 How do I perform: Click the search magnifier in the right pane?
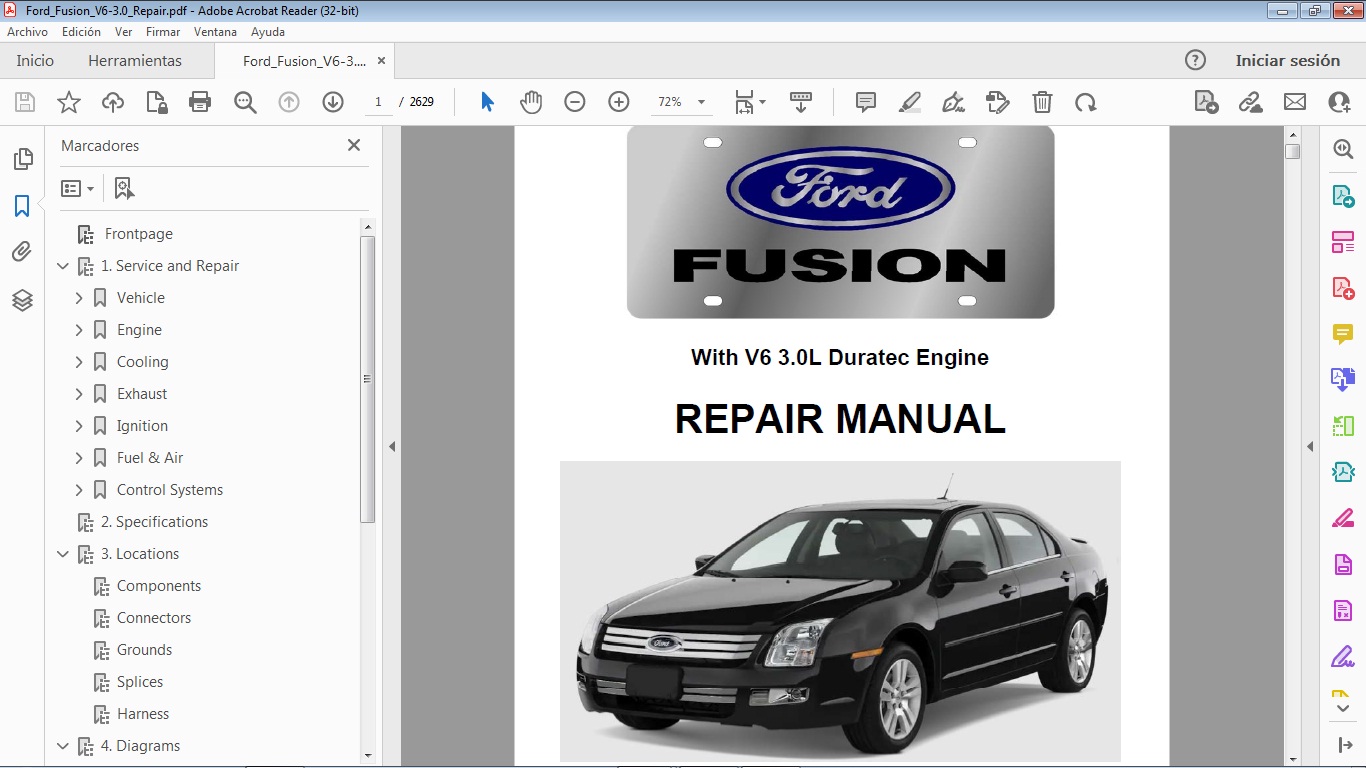[1342, 148]
